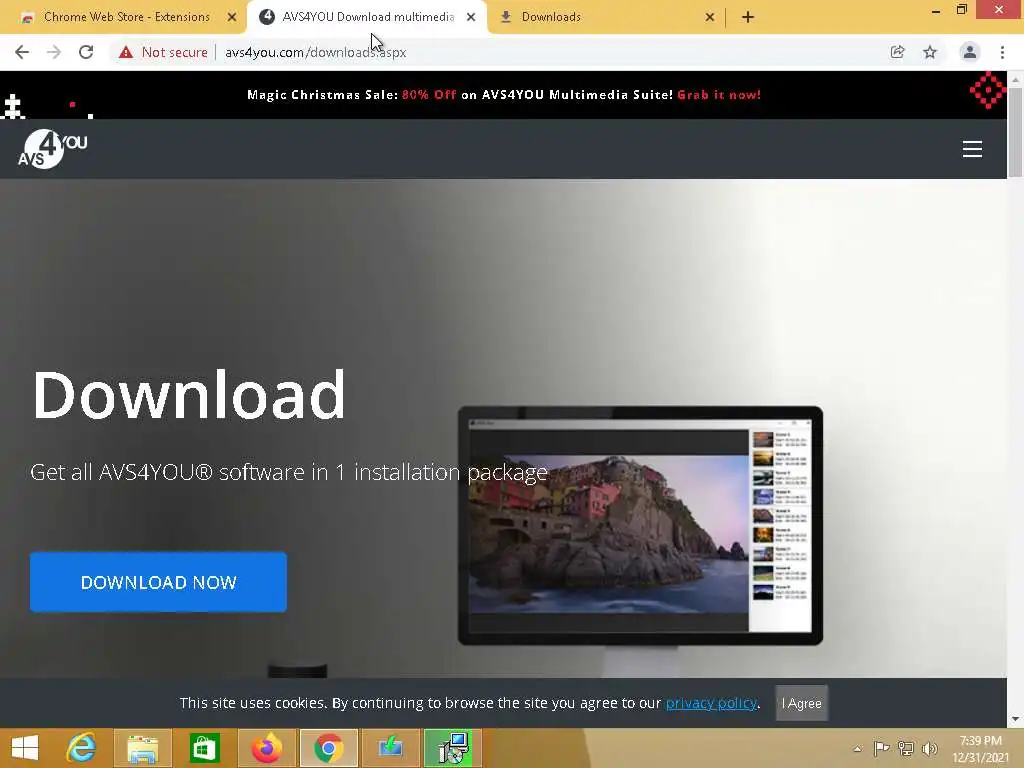
Task: Click the page vertical scrollbar thumb
Action: coord(1015,131)
